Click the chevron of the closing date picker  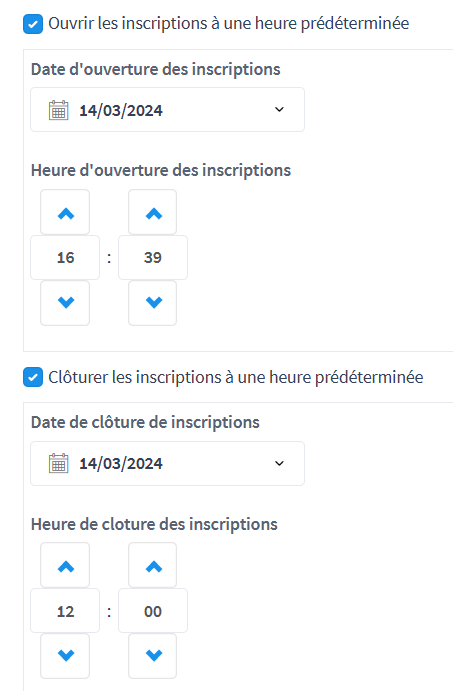pyautogui.click(x=279, y=463)
